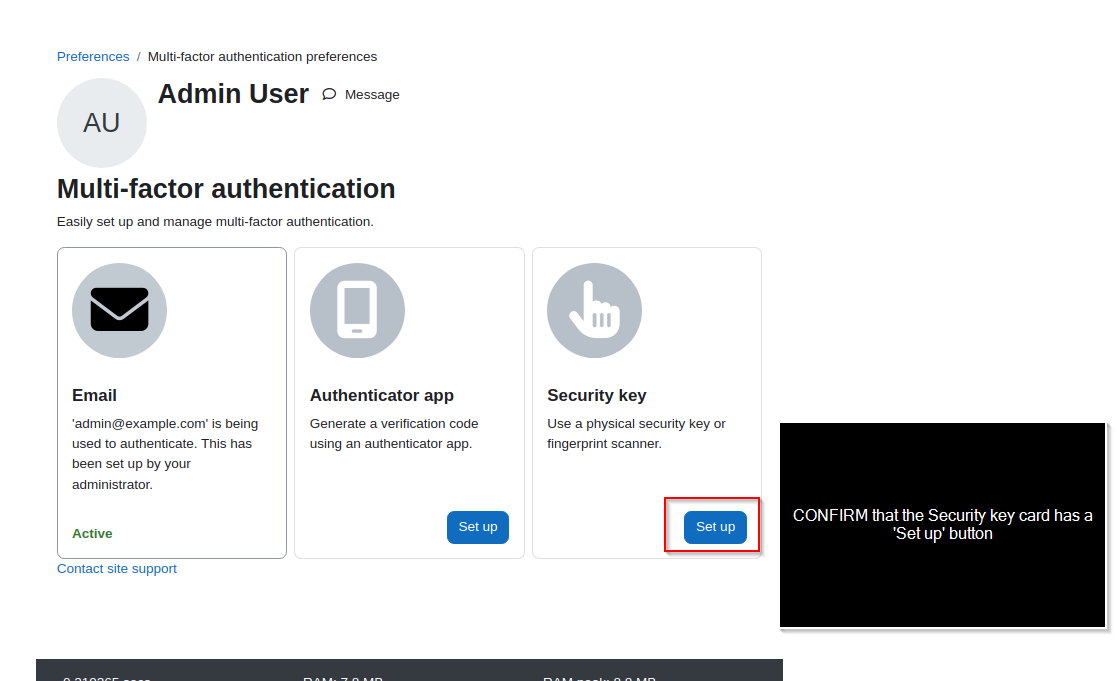The width and height of the screenshot is (1117, 681).
Task: Click the AU user avatar
Action: pyautogui.click(x=102, y=123)
